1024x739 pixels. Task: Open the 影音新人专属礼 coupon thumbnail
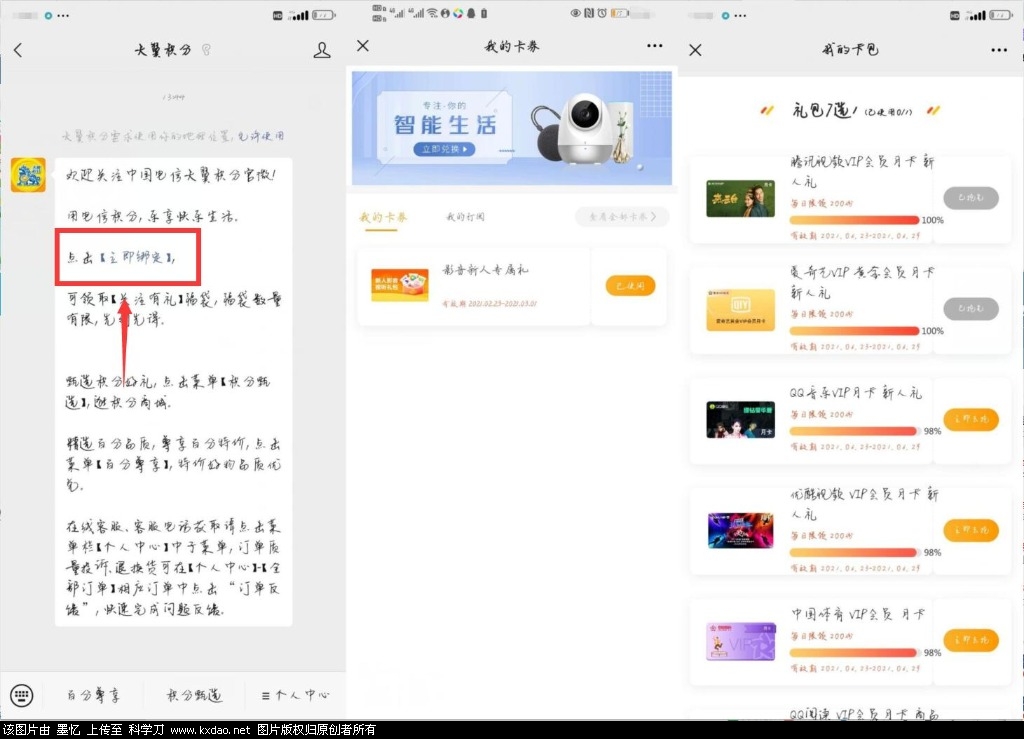tap(400, 285)
